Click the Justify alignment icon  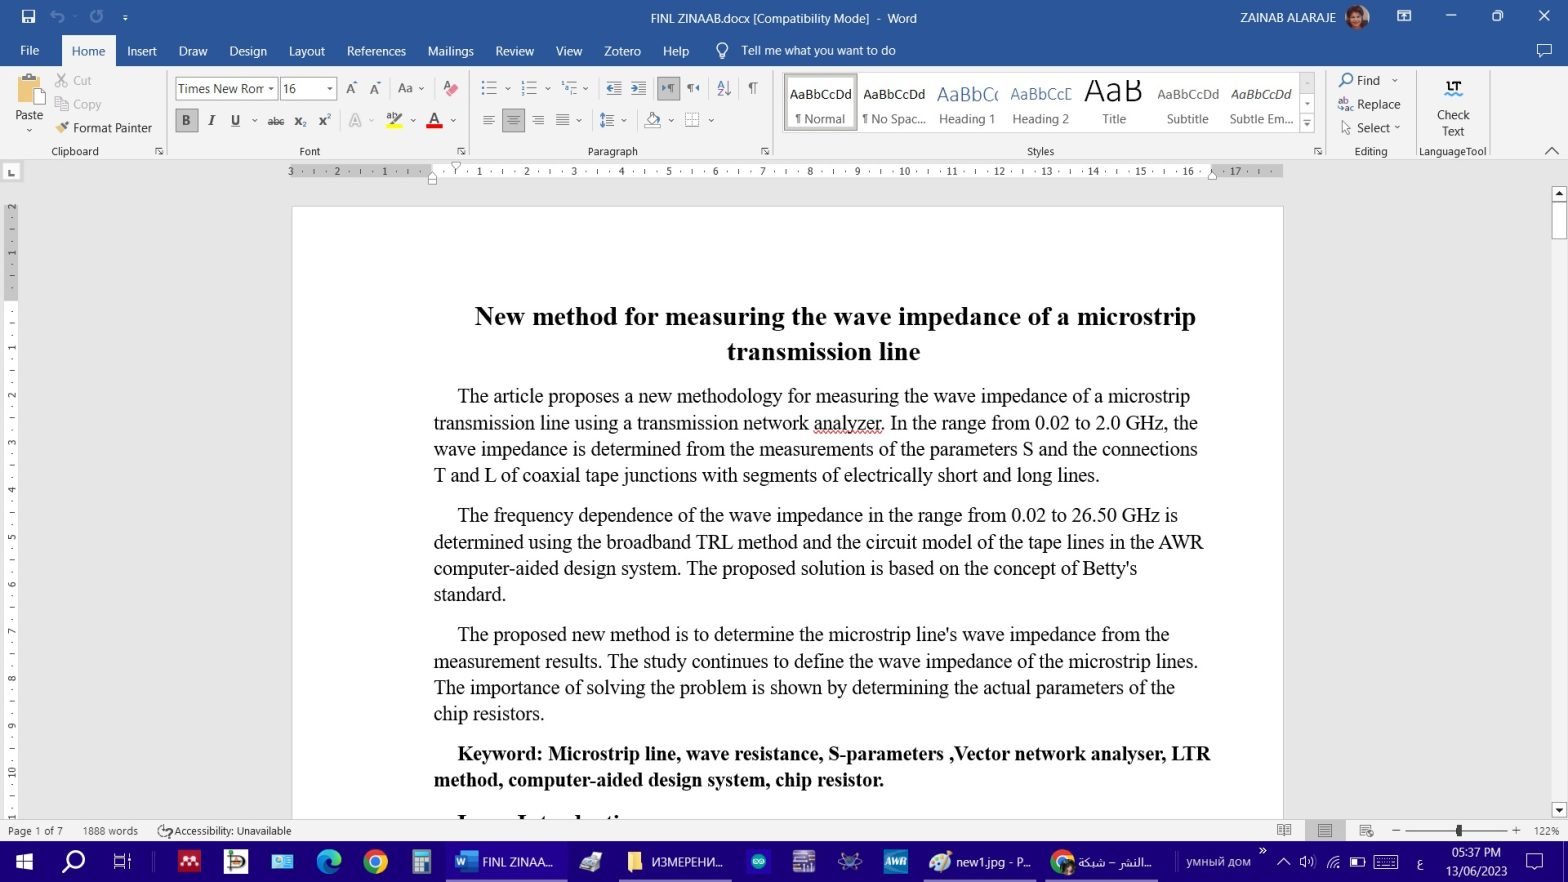tap(563, 121)
